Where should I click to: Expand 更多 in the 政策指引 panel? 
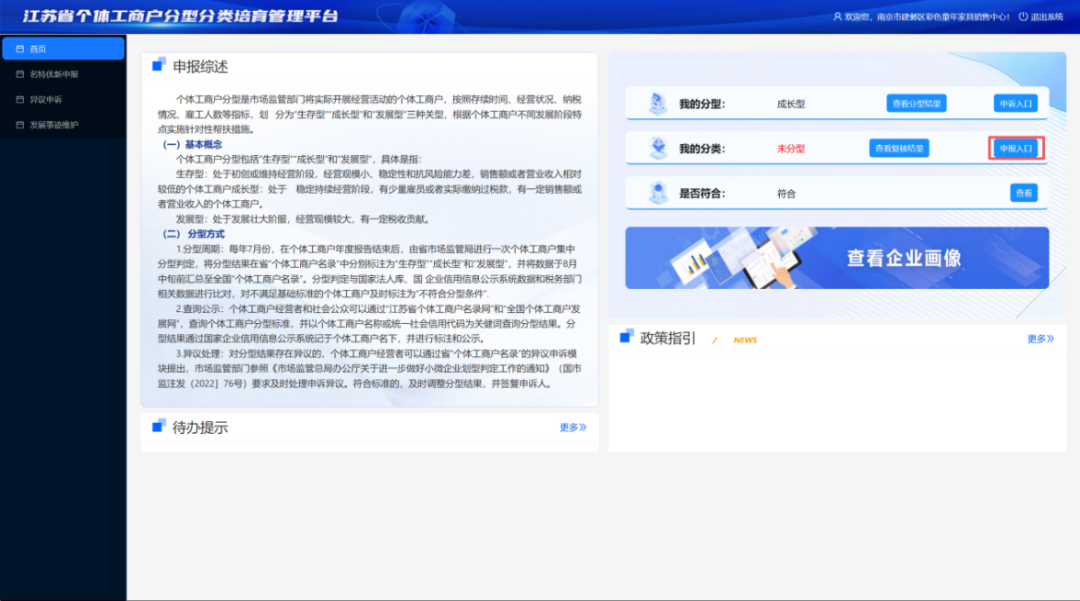[x=1040, y=338]
